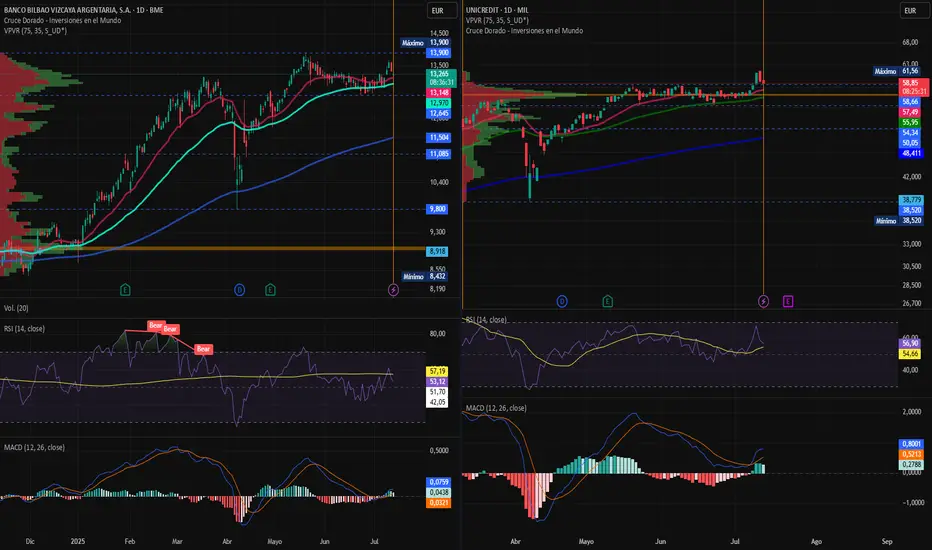The height and width of the screenshot is (550, 932).
Task: Open the green earnings E icon on UniCredit chart
Action: pyautogui.click(x=607, y=301)
